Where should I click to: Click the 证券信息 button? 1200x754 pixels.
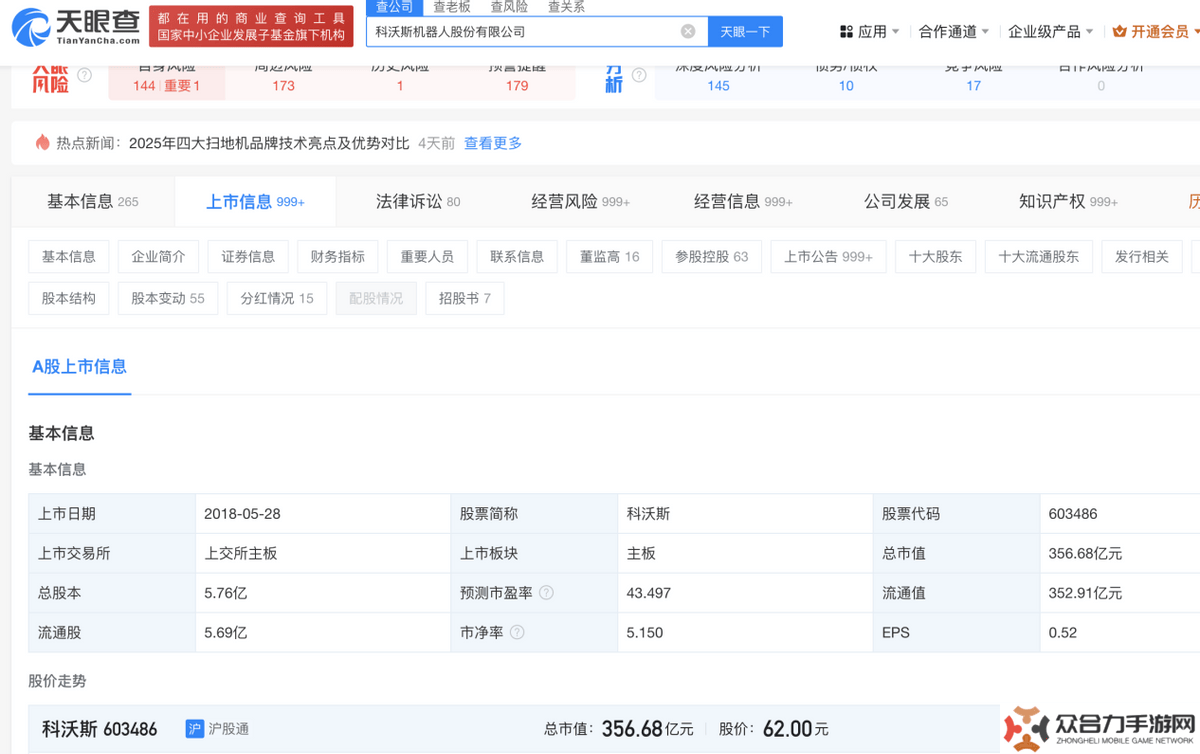248,257
